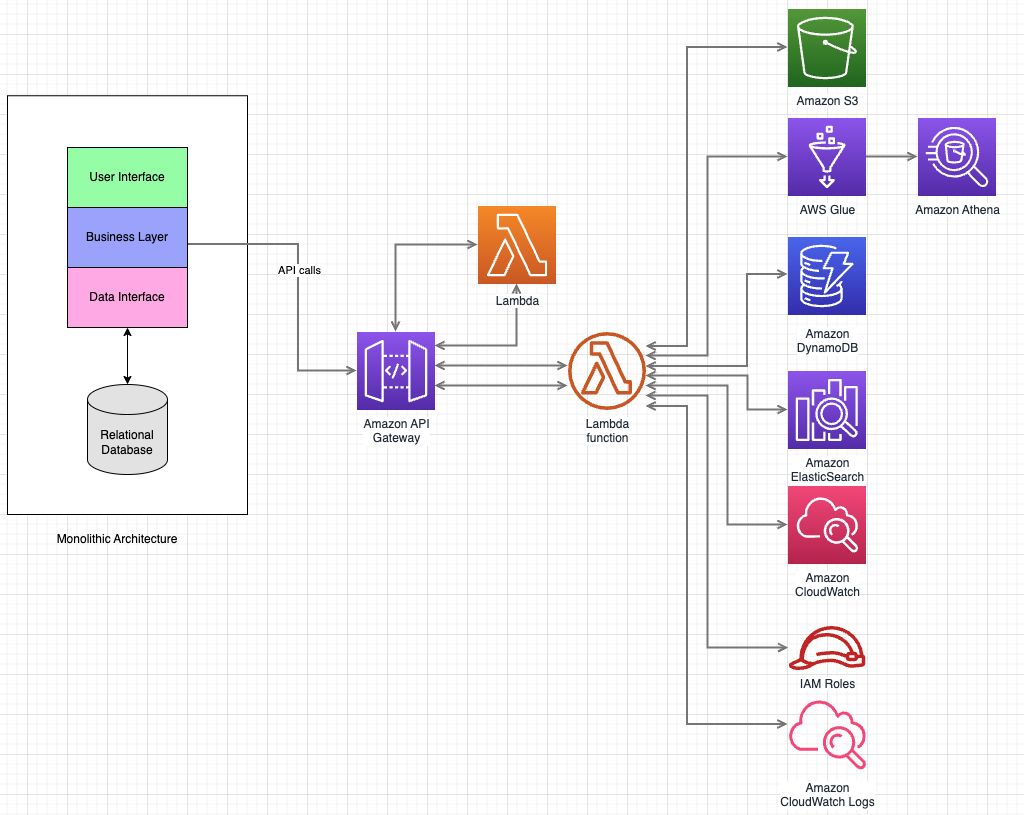This screenshot has width=1024, height=815.
Task: Select the Amazon Athena icon
Action: click(956, 157)
